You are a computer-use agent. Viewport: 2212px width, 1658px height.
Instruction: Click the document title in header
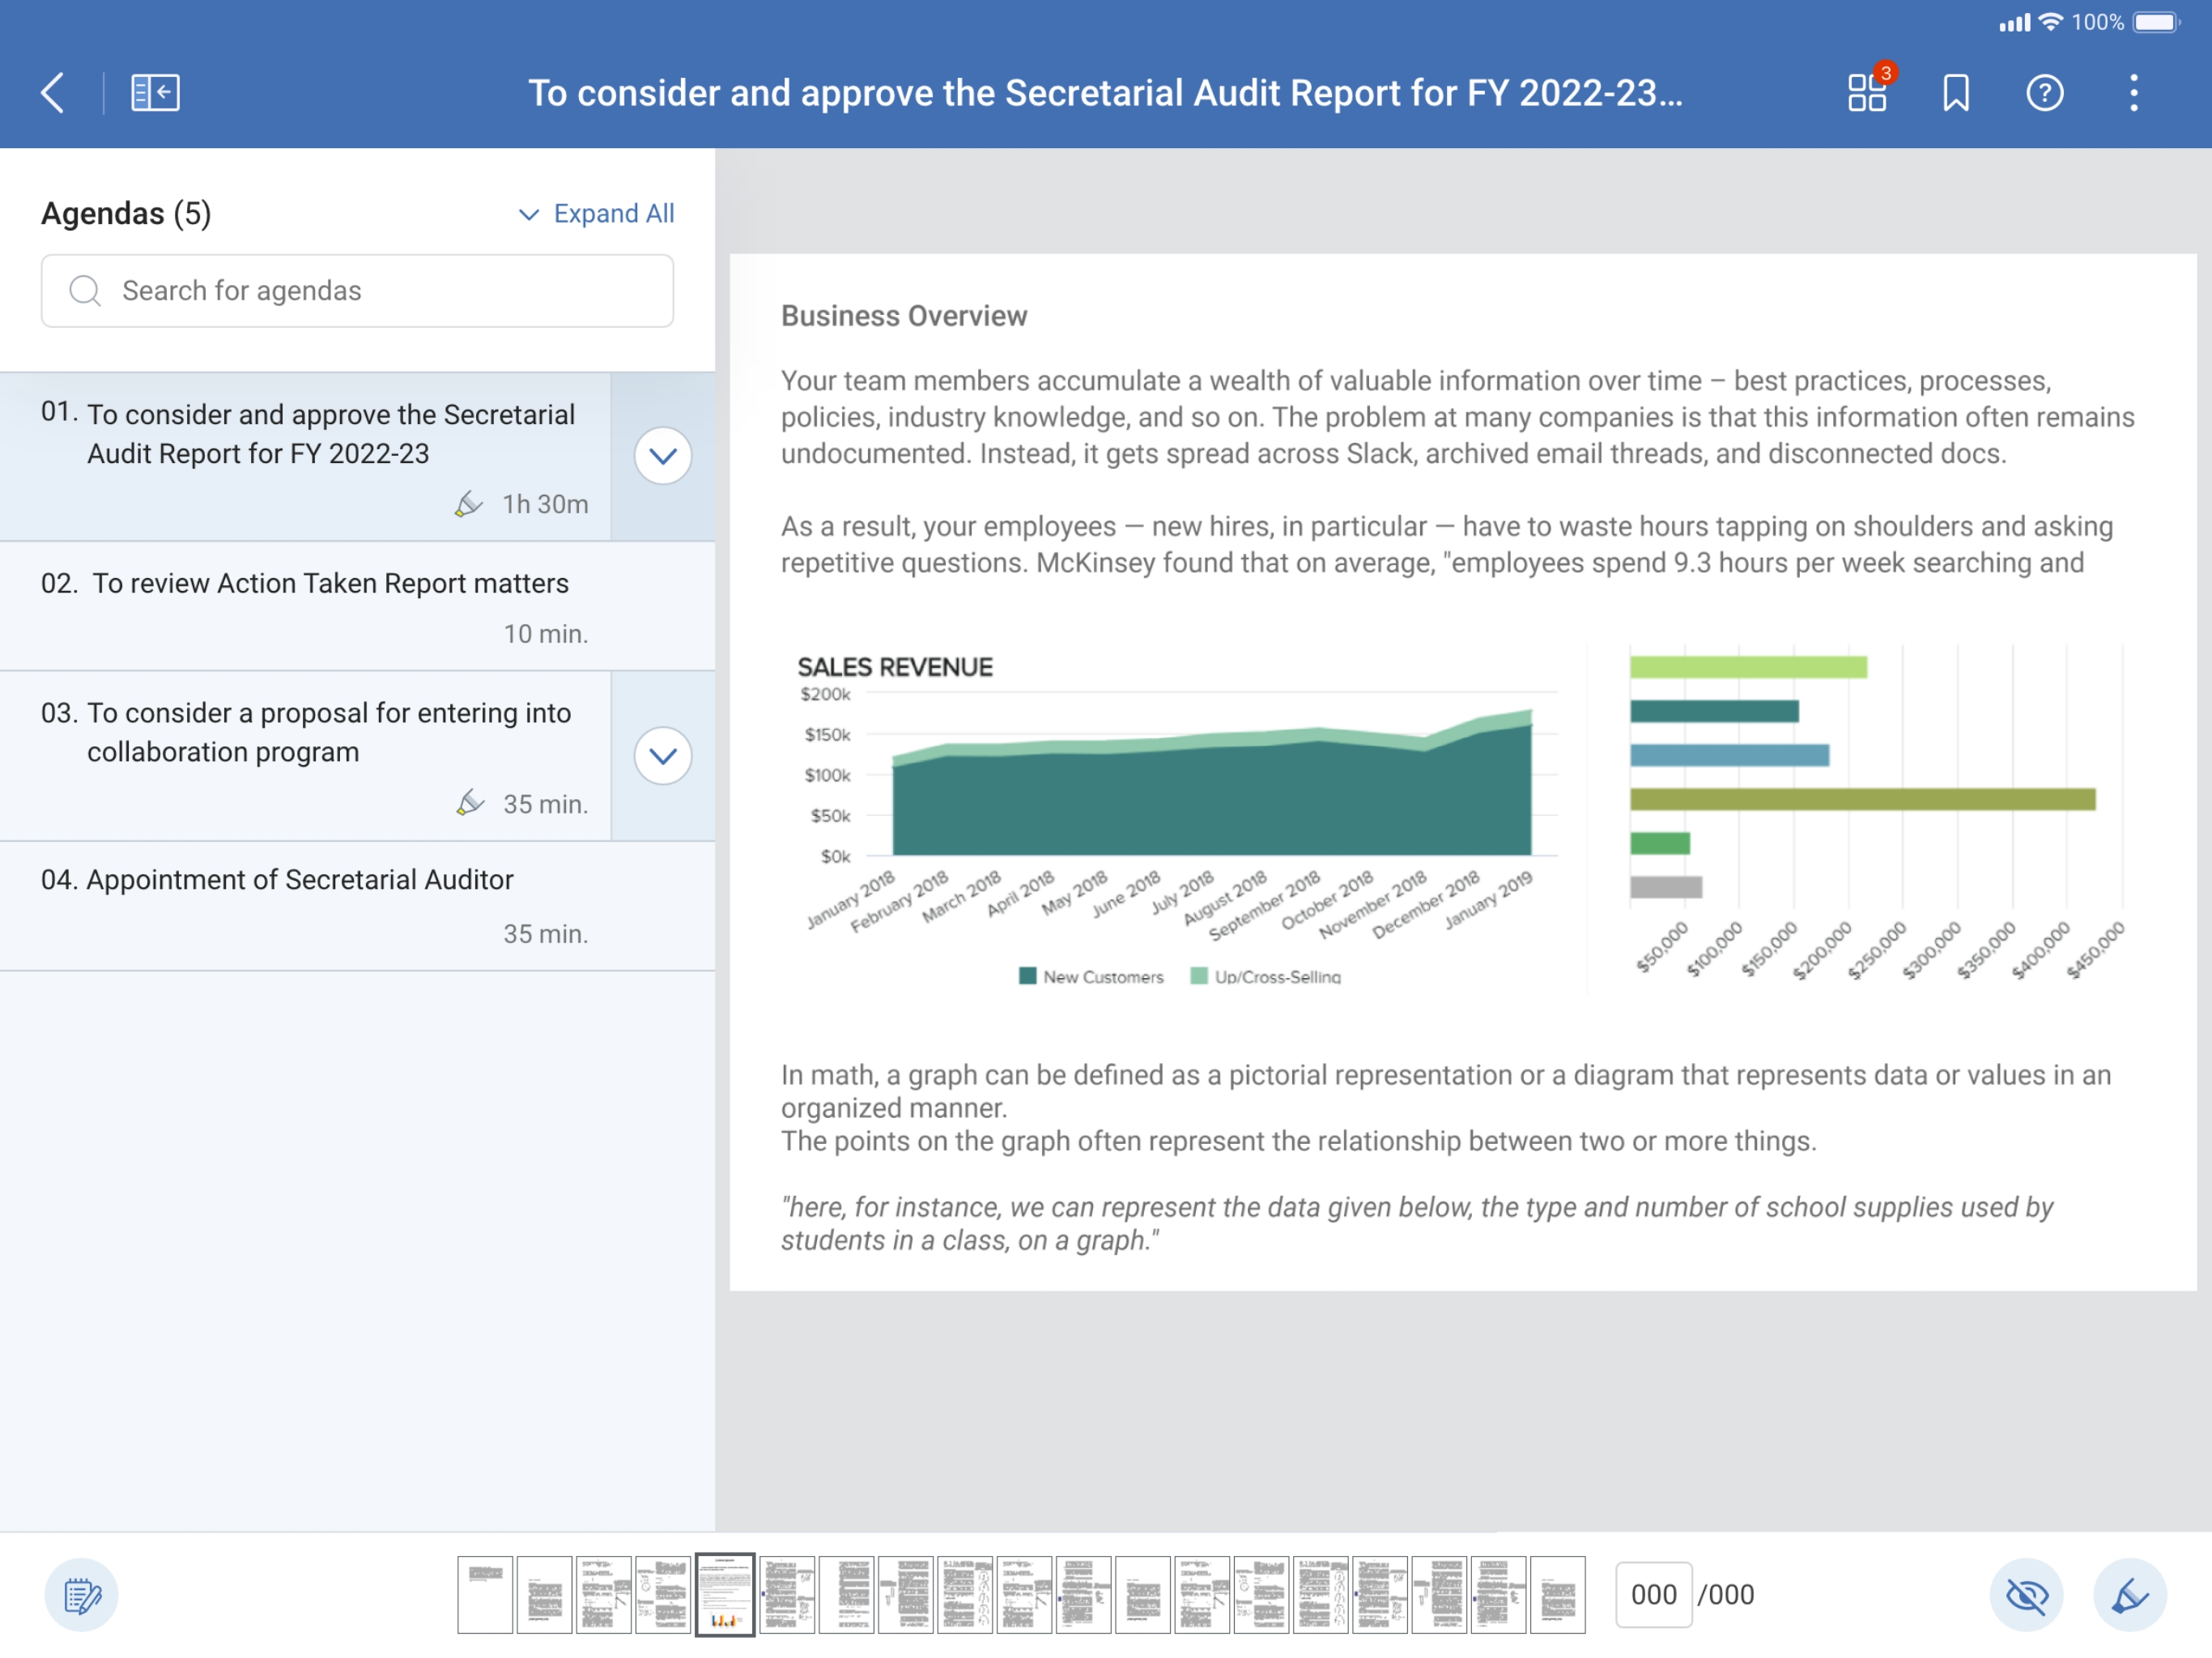(x=1105, y=93)
